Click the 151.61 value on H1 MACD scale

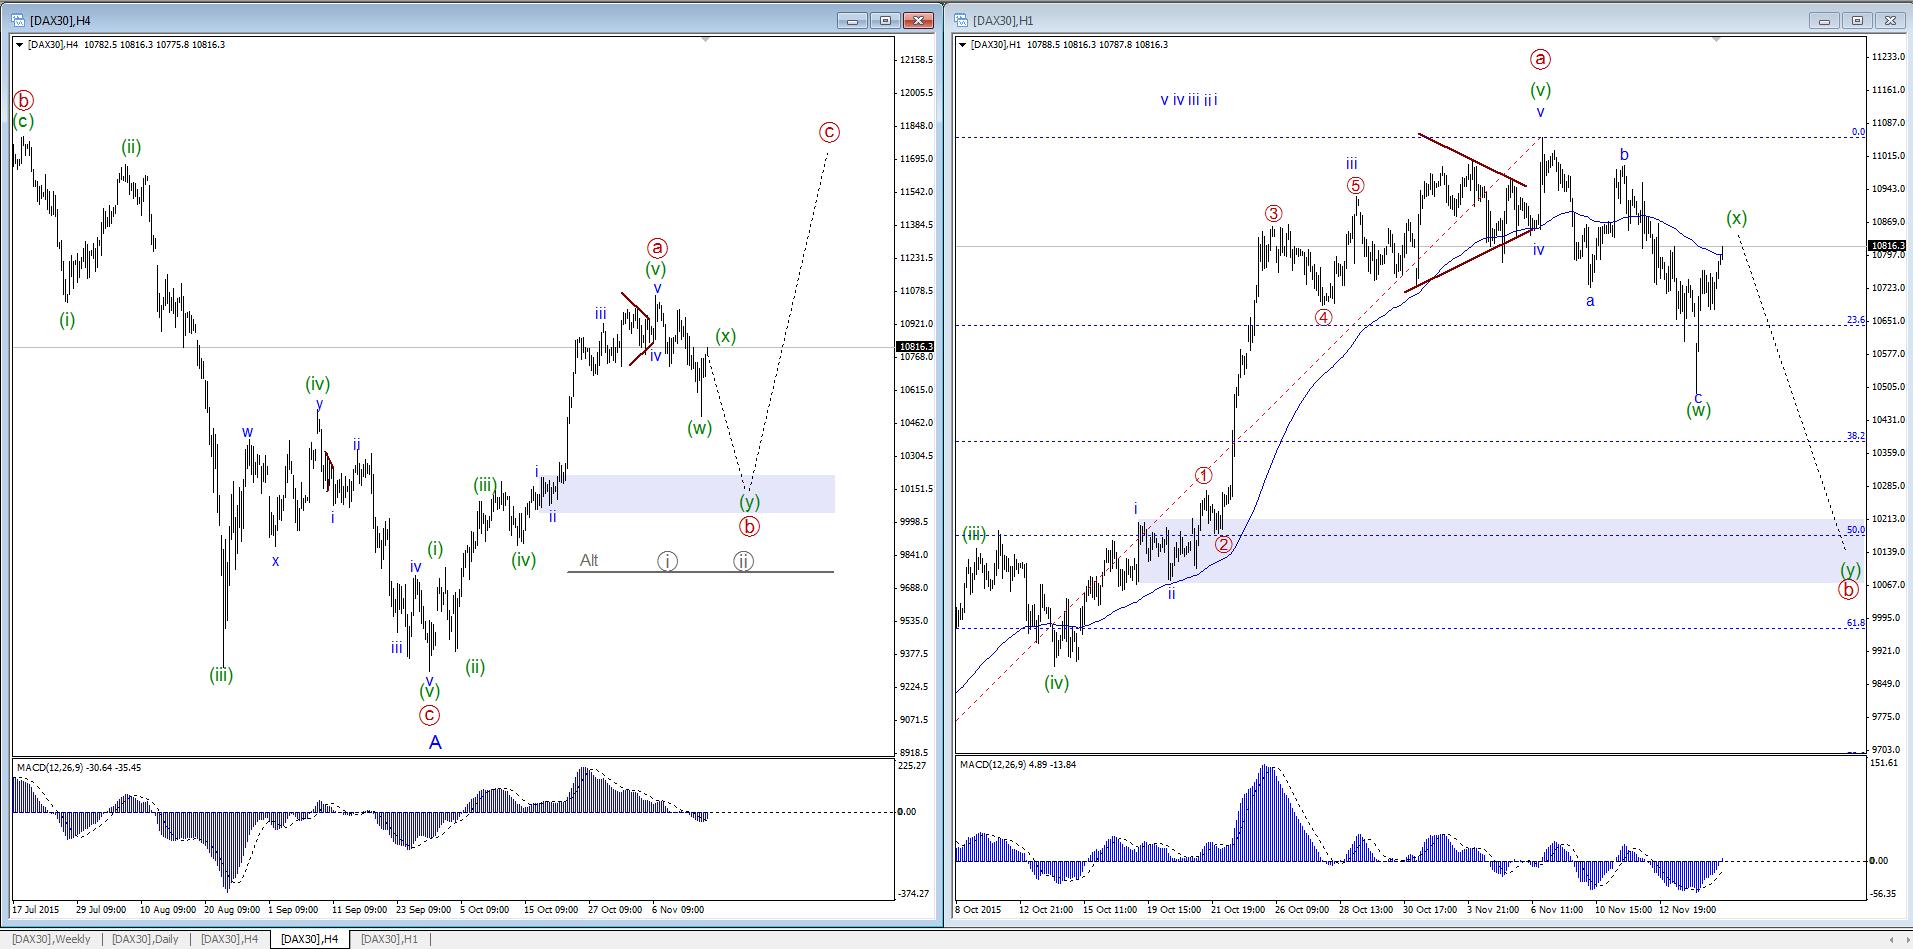(x=1883, y=763)
